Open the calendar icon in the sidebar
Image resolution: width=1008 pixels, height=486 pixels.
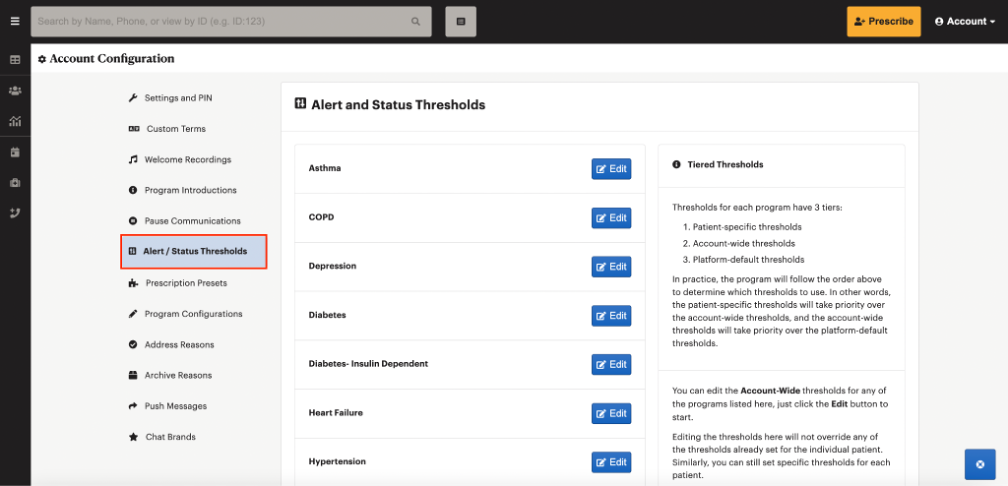(x=15, y=152)
